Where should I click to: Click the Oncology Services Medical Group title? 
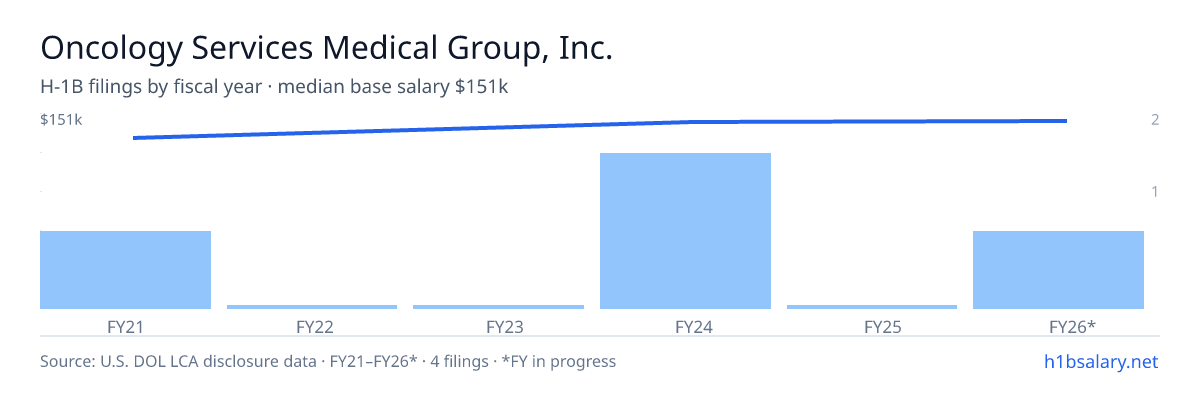coord(326,47)
